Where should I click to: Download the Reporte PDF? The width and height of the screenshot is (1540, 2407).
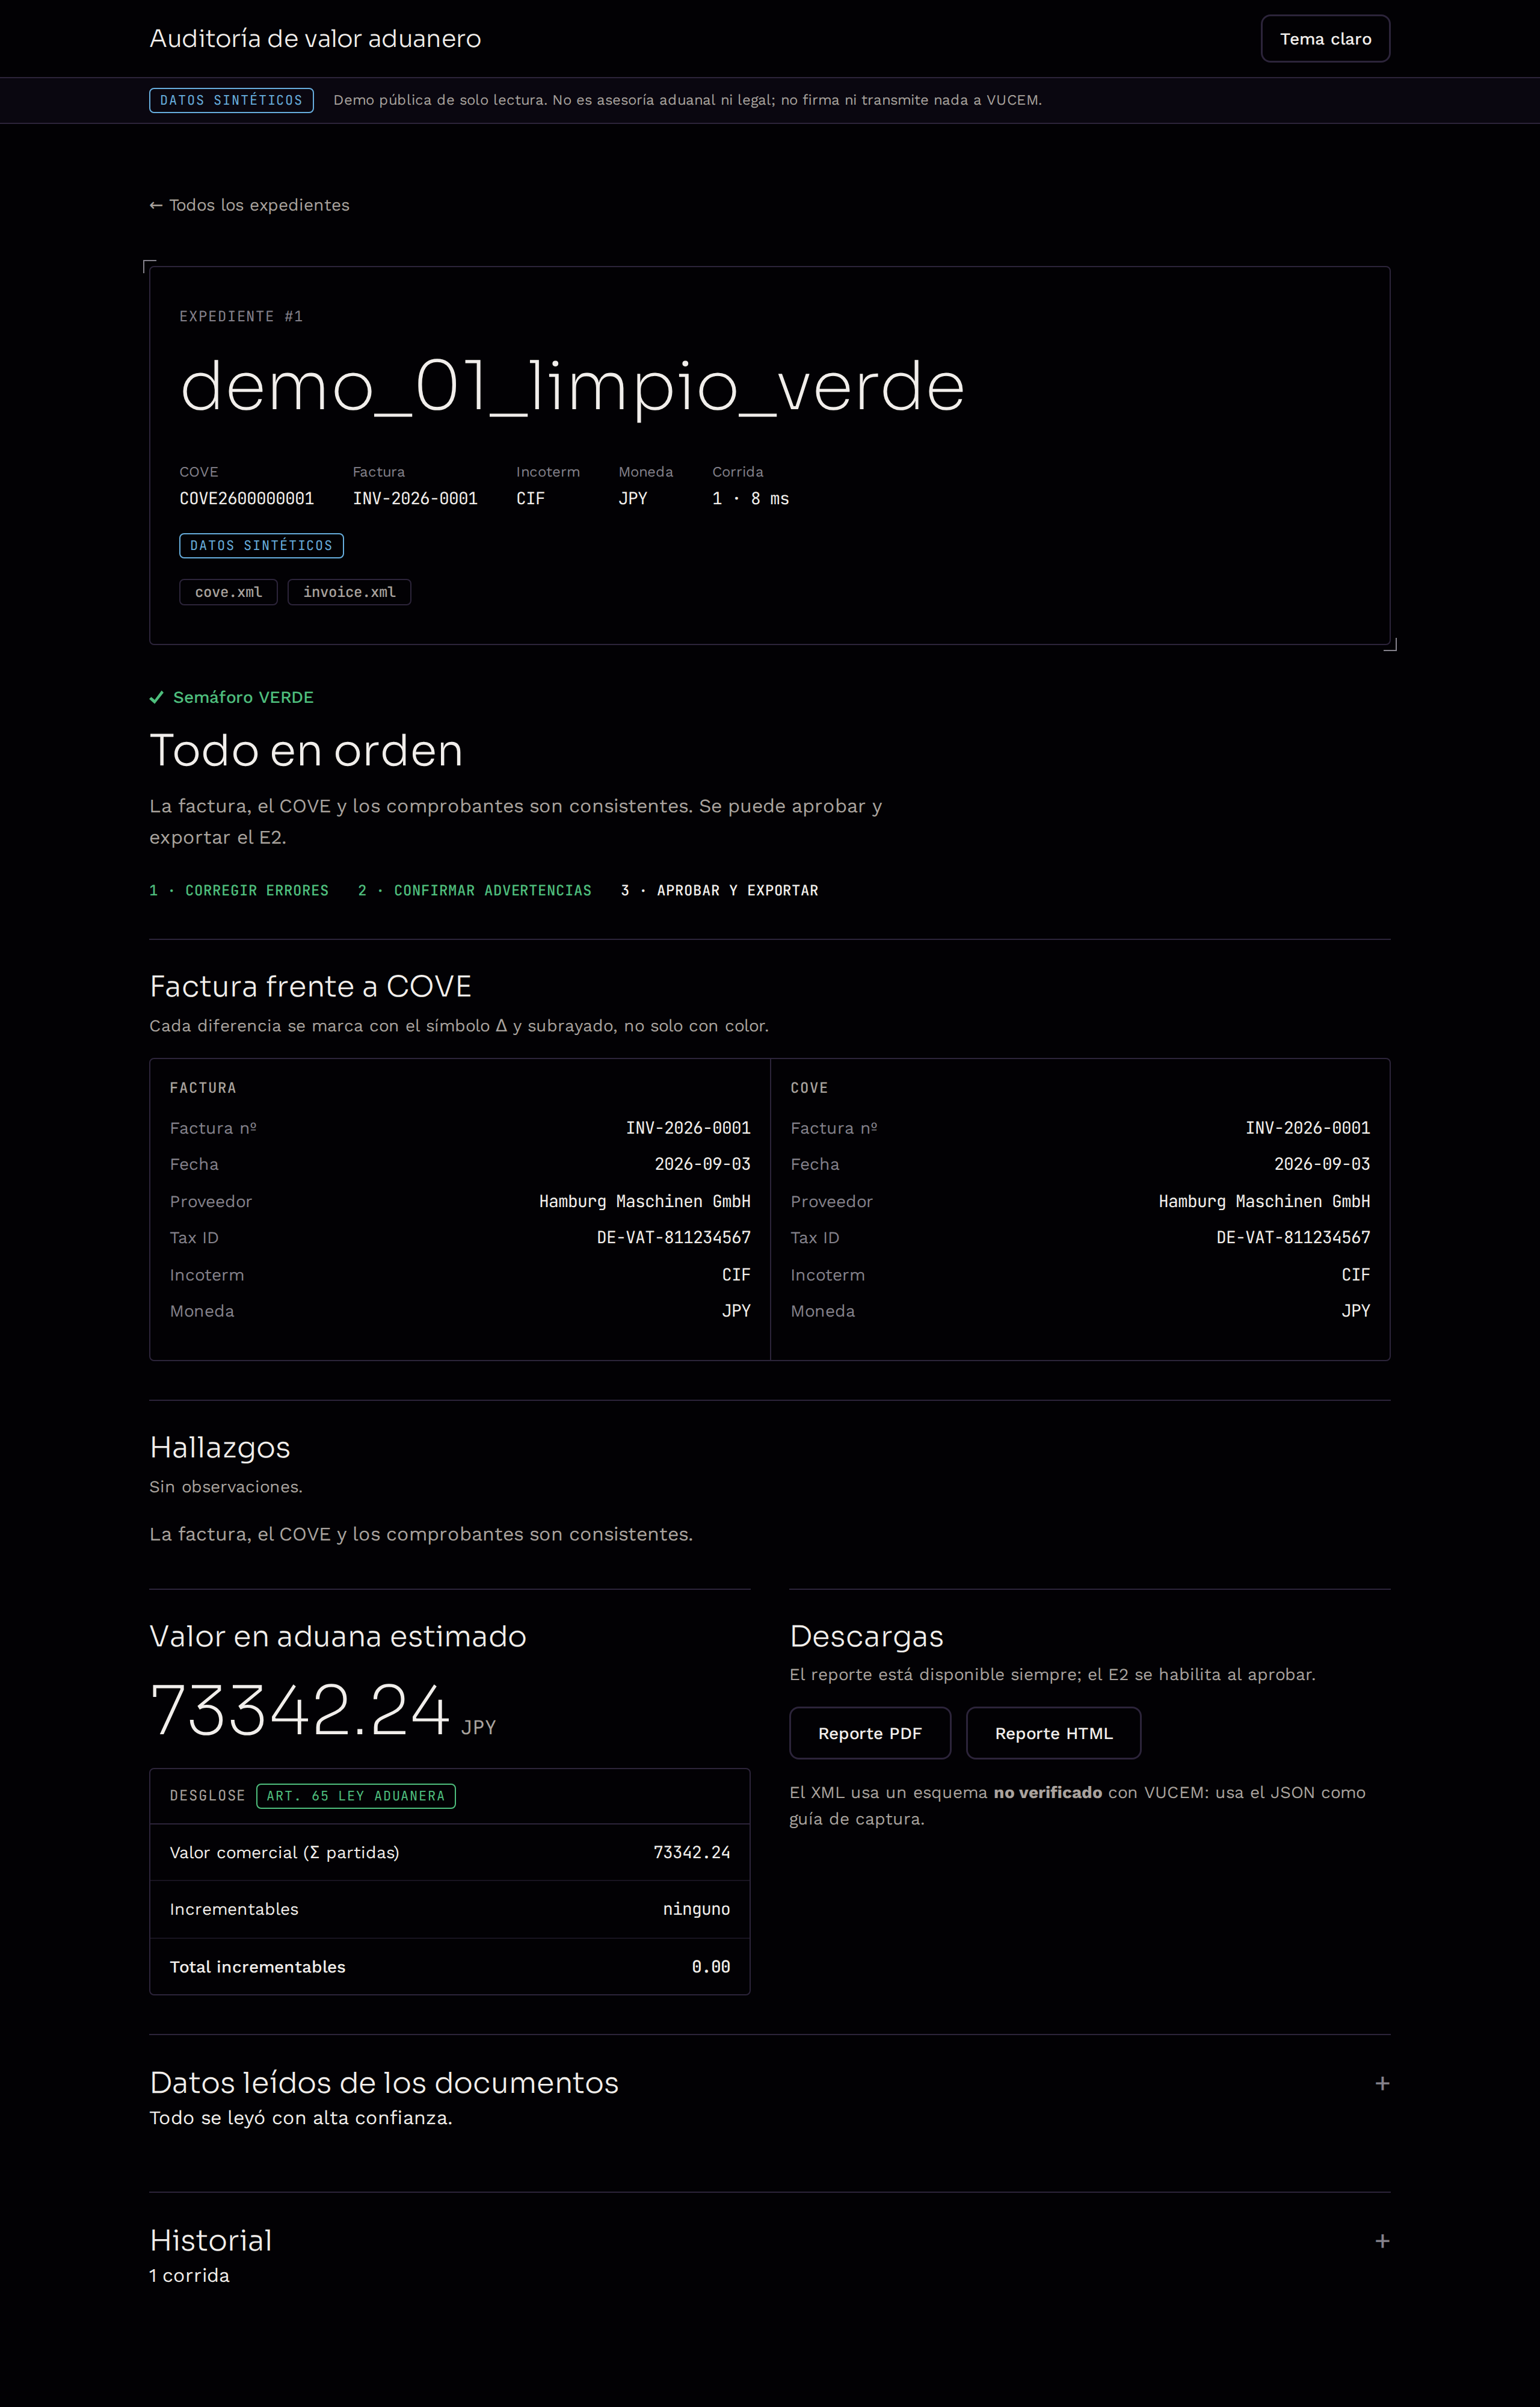tap(870, 1733)
